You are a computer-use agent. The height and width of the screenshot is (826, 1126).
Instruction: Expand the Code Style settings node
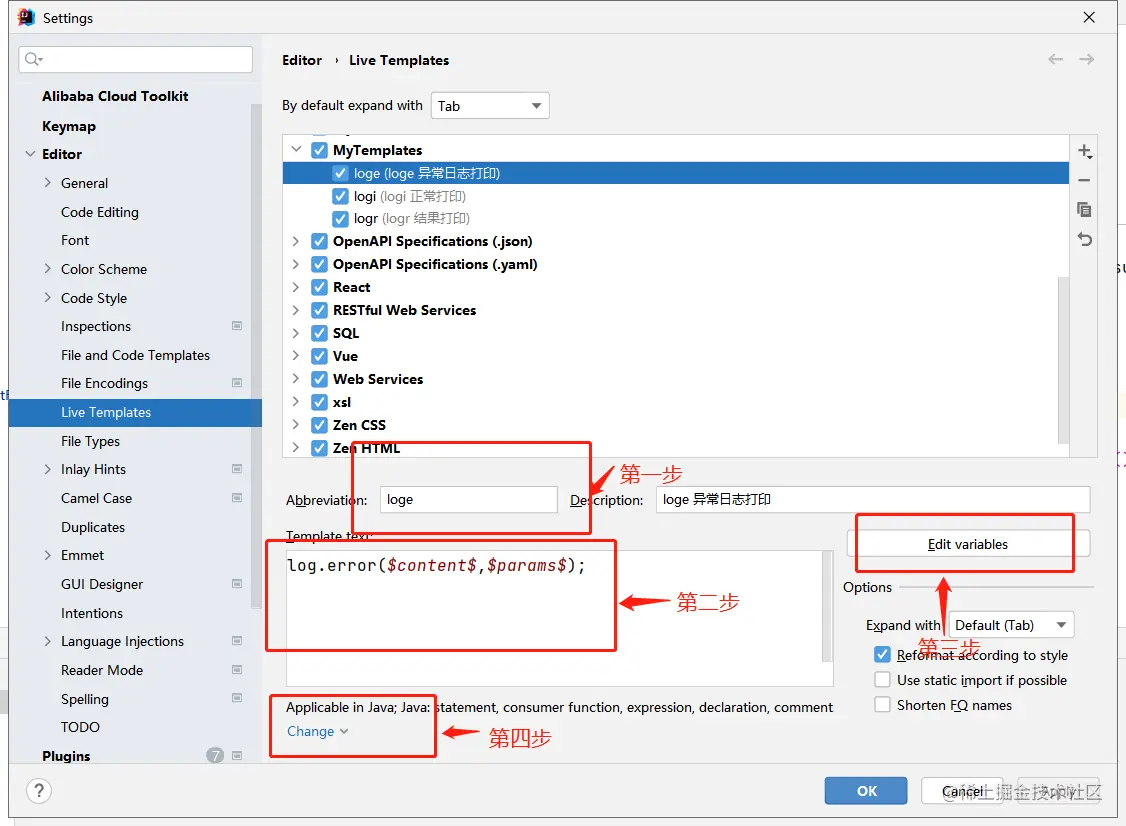click(47, 297)
